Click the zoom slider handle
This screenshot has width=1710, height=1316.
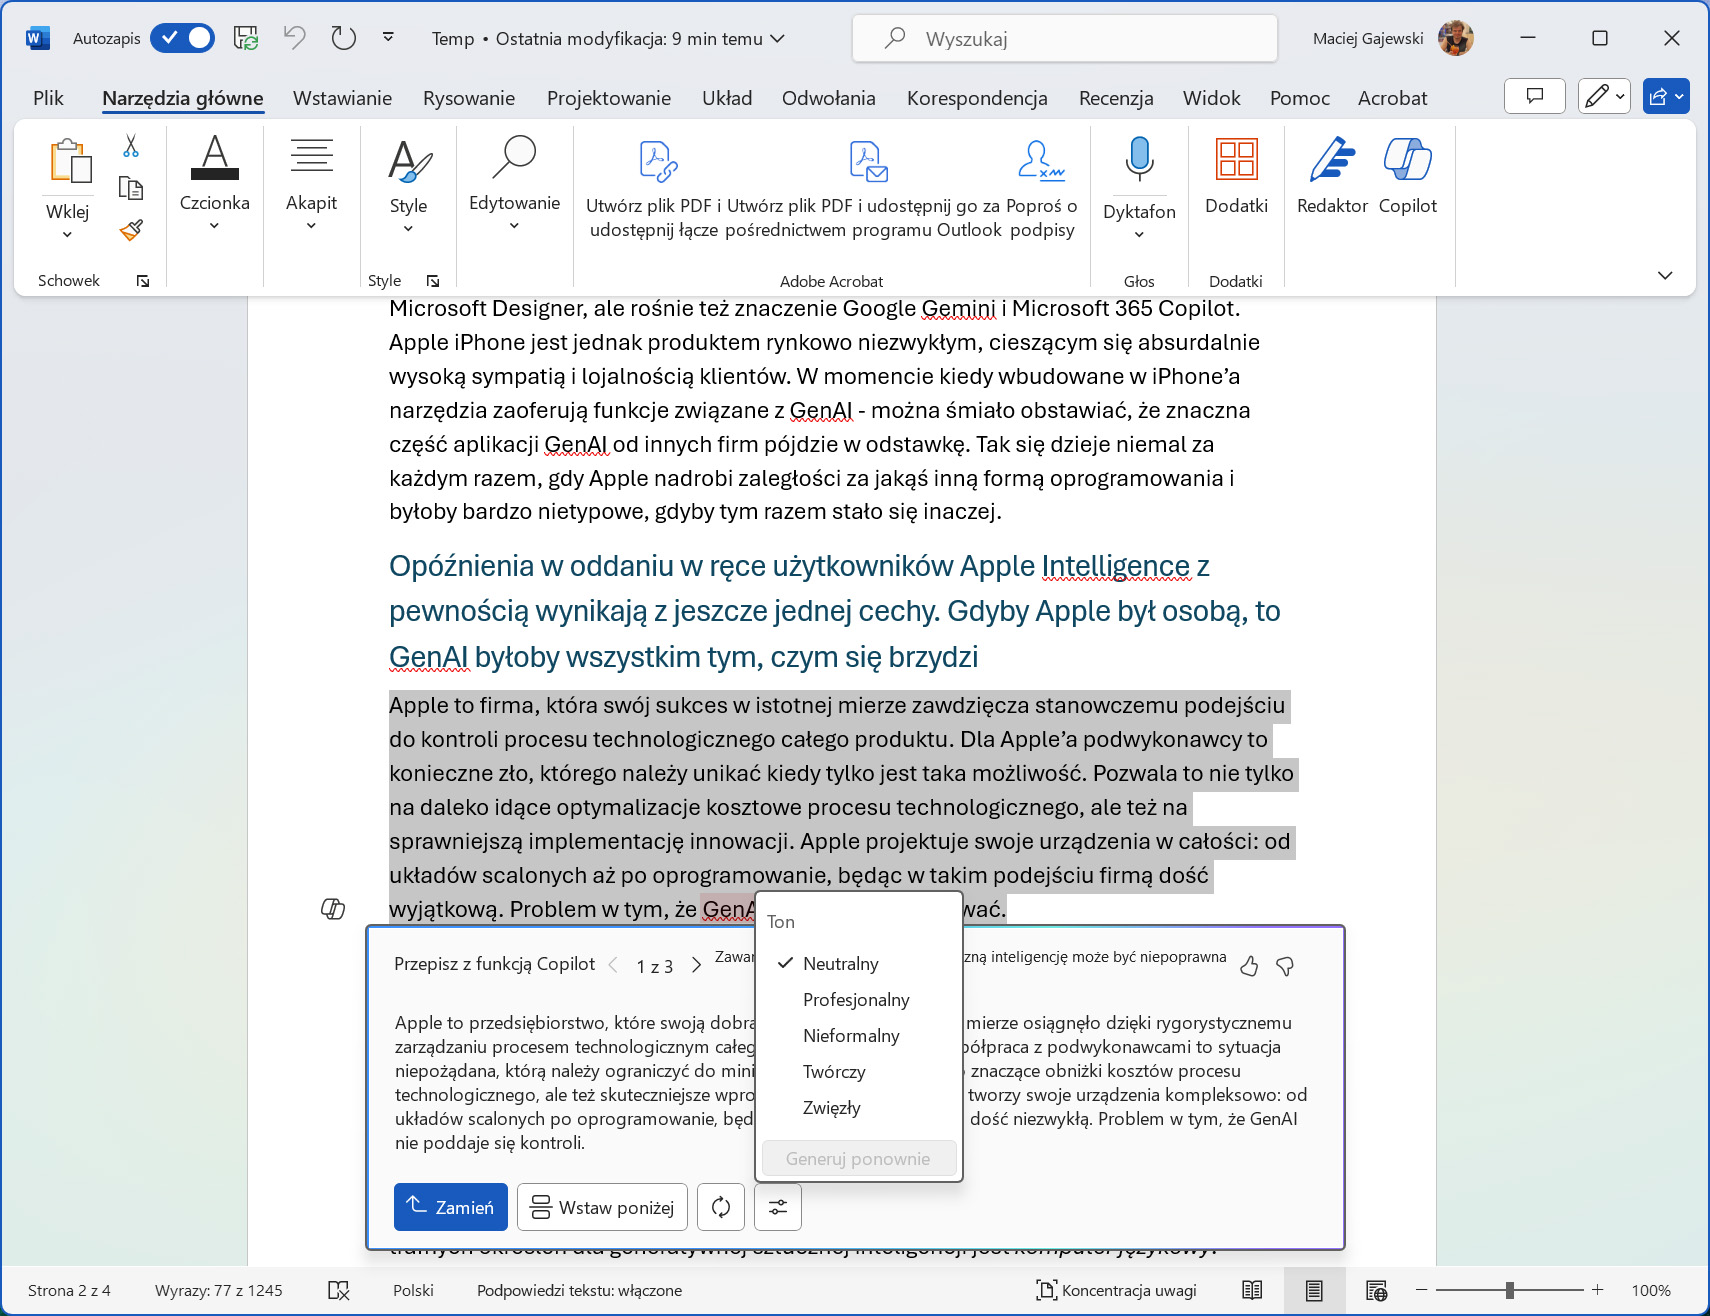[x=1510, y=1290]
